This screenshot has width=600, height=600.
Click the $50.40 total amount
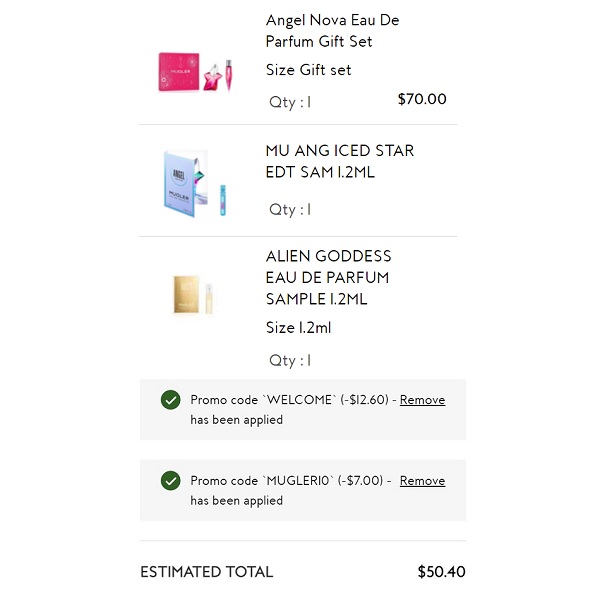(441, 572)
